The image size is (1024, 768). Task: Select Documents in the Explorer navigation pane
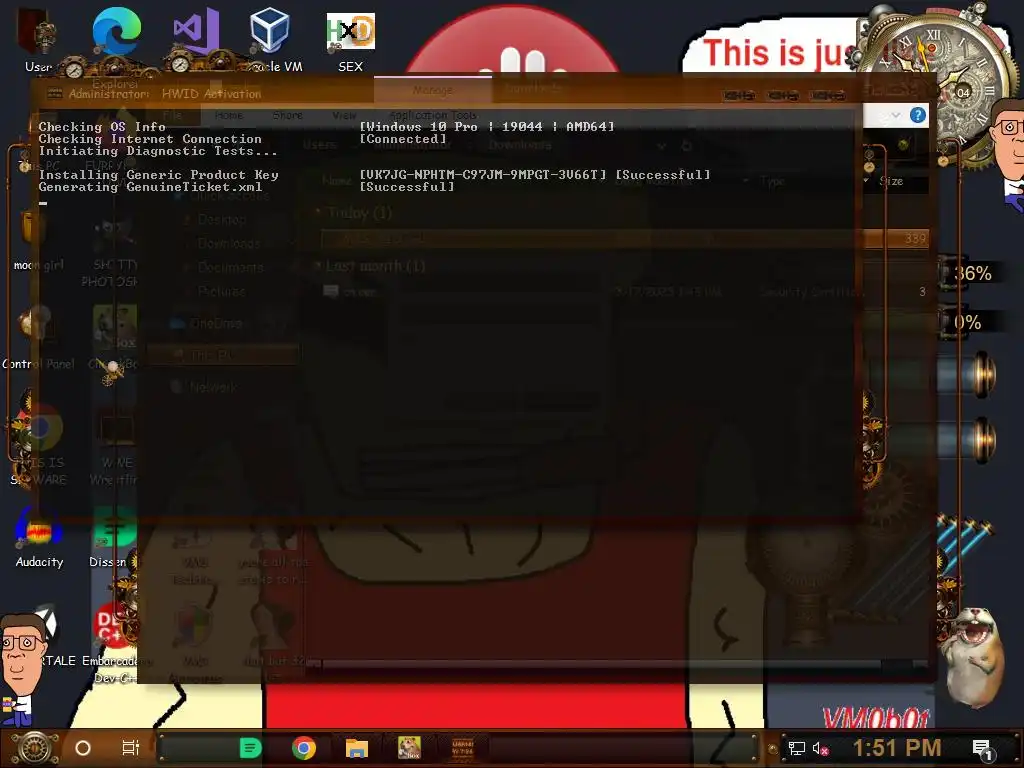pos(231,267)
